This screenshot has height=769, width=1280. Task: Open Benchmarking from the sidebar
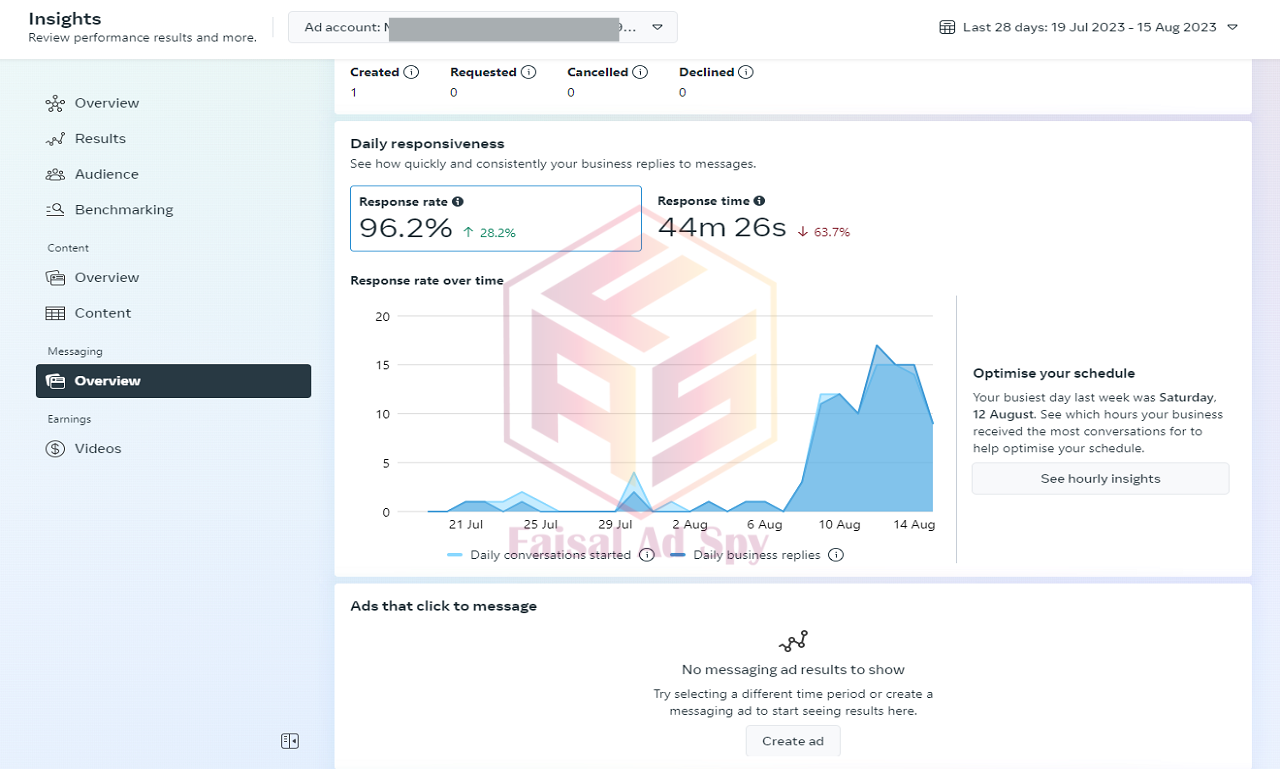click(x=123, y=210)
